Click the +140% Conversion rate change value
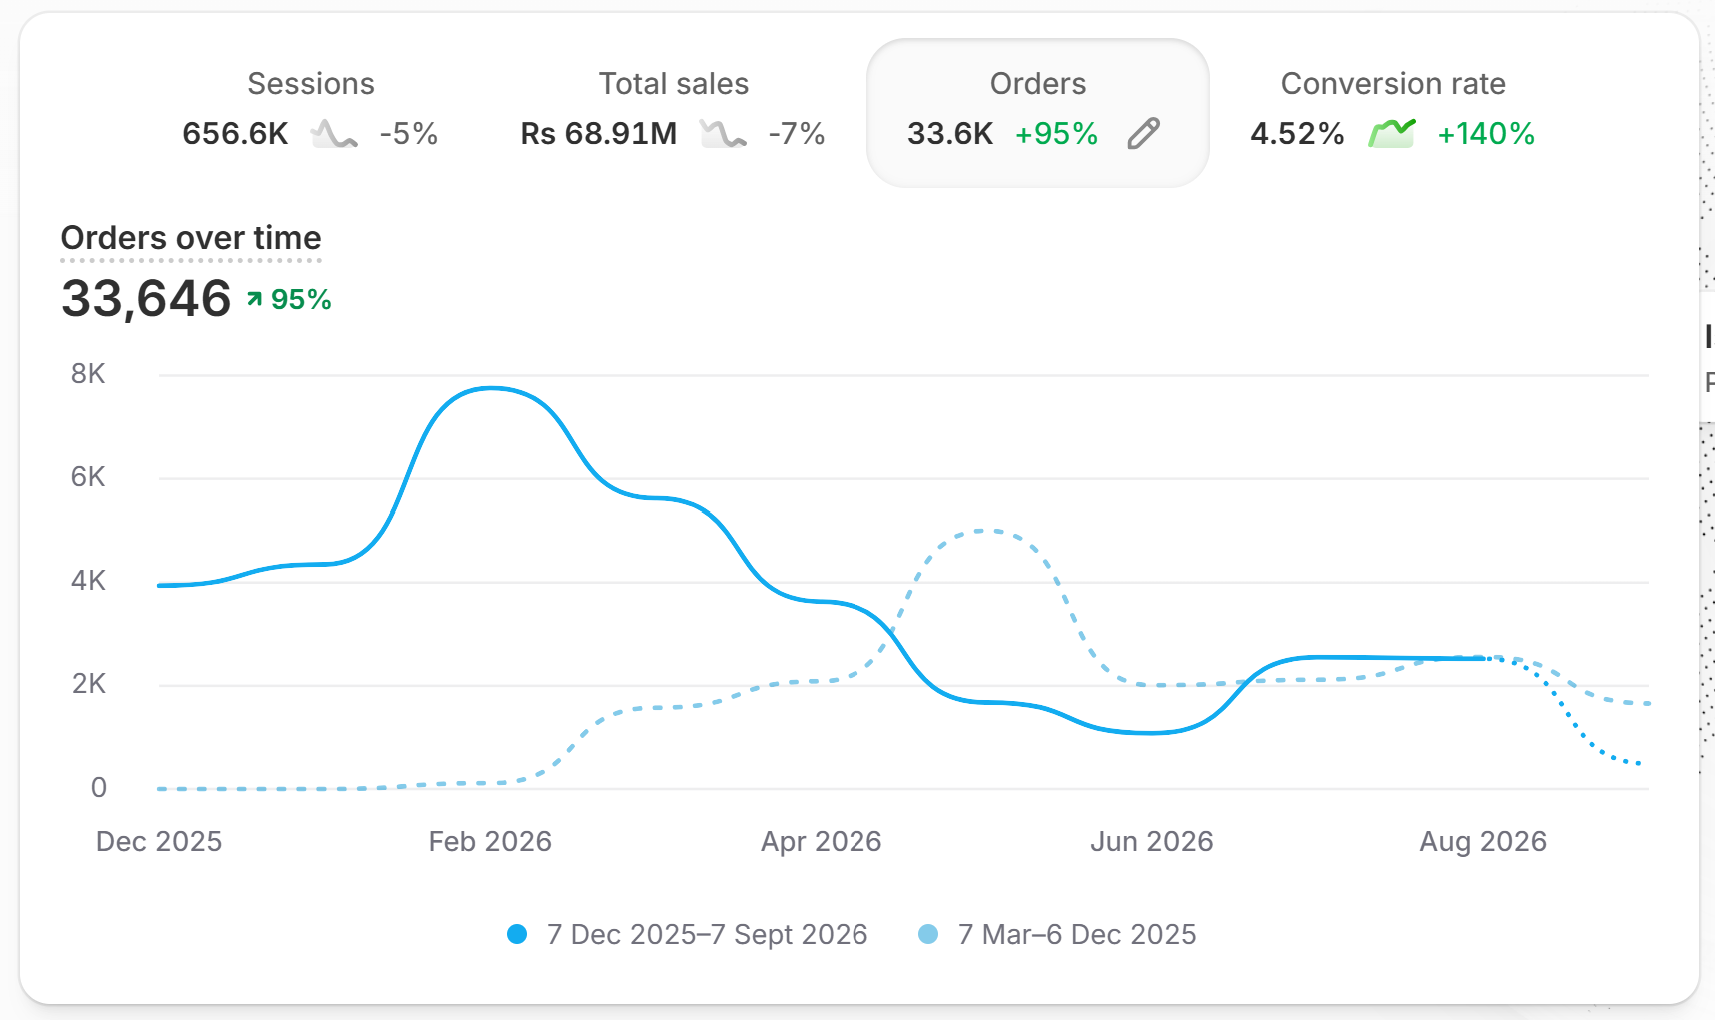This screenshot has width=1715, height=1020. pos(1486,134)
